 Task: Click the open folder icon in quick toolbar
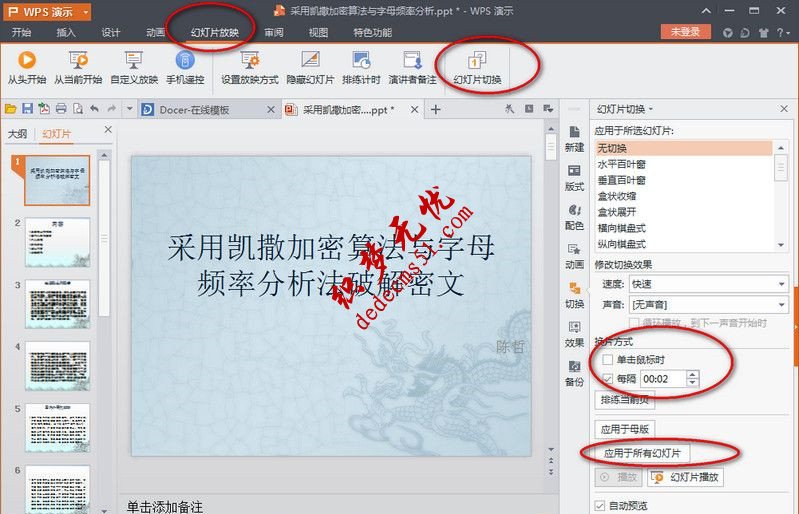pyautogui.click(x=11, y=109)
